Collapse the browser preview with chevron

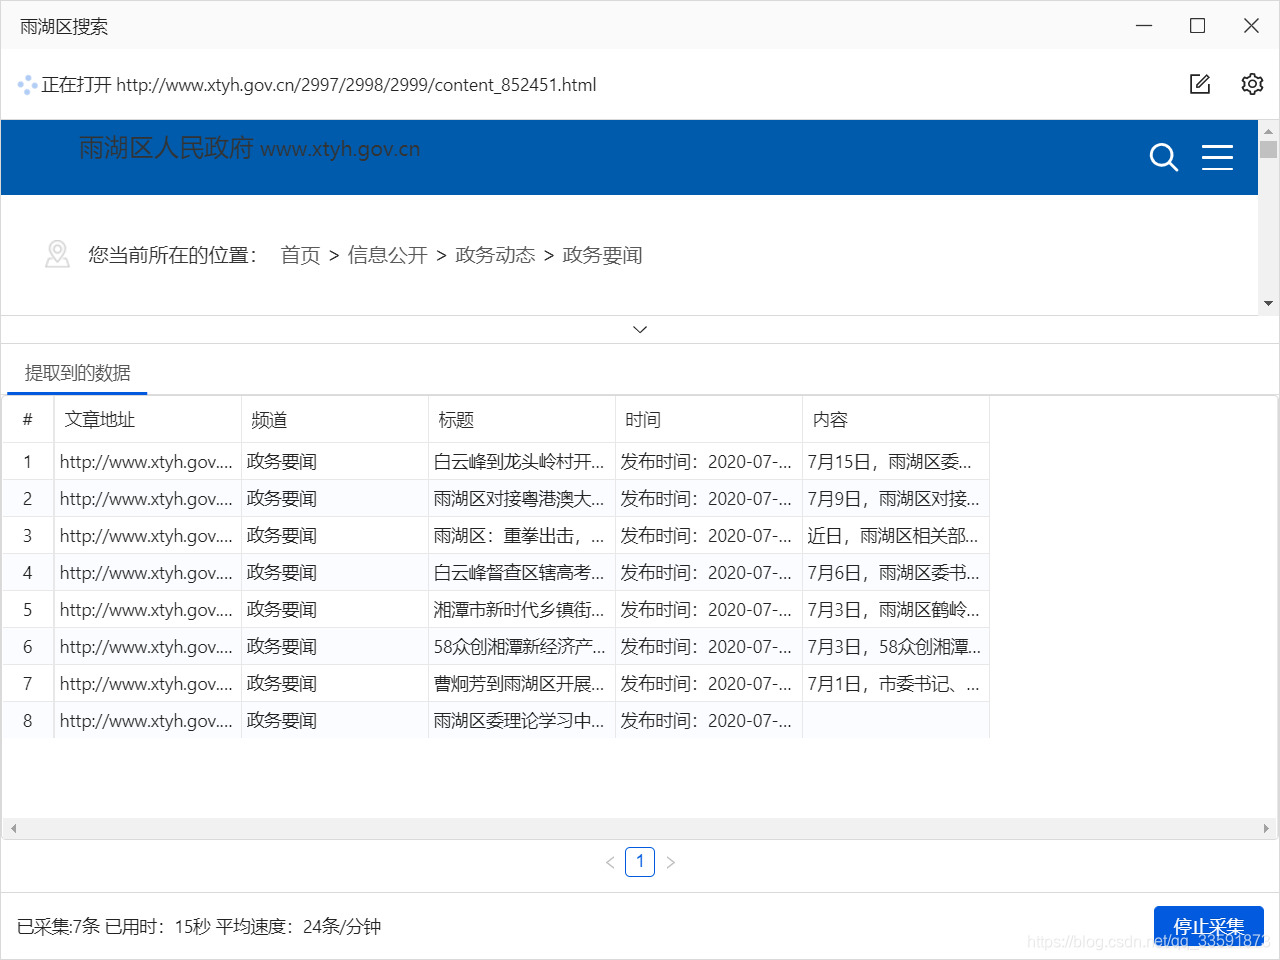click(x=640, y=329)
